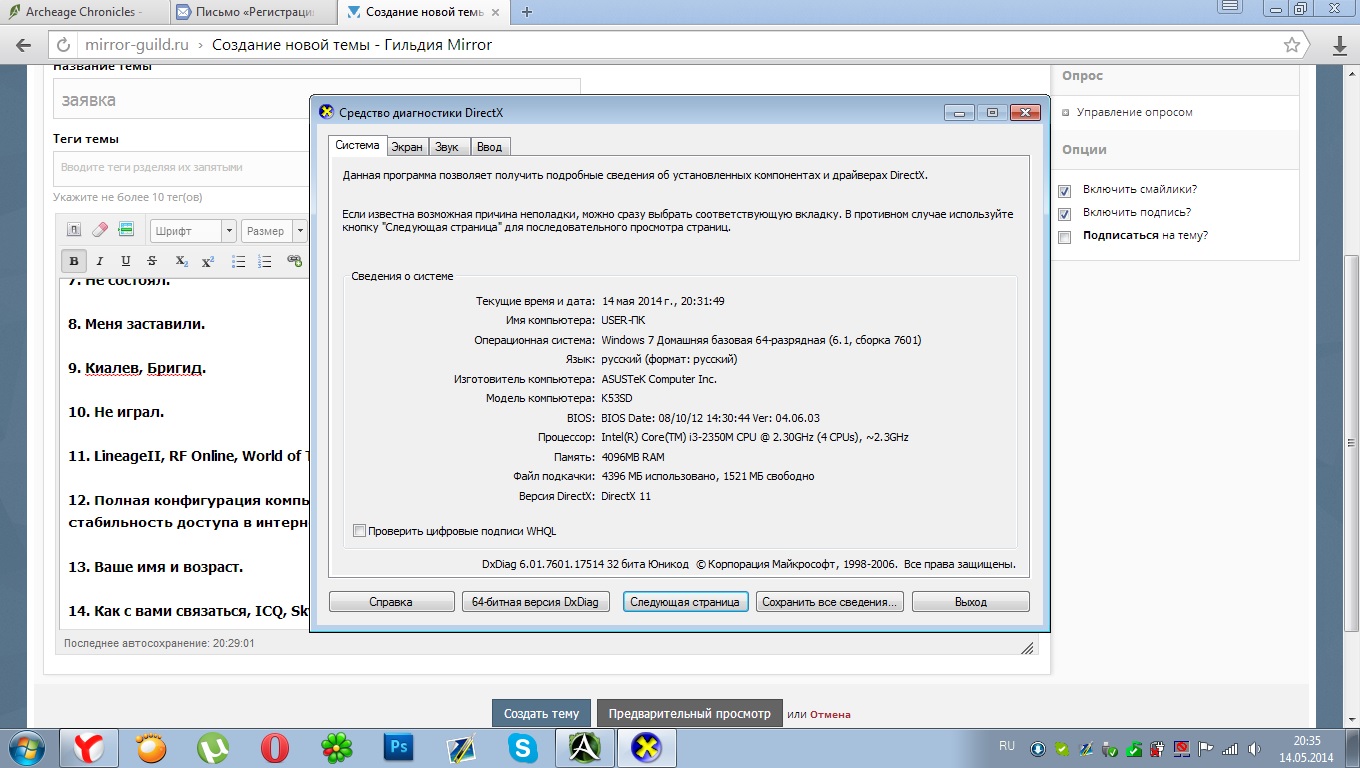Toggle bold formatting in the forum editor

74,261
